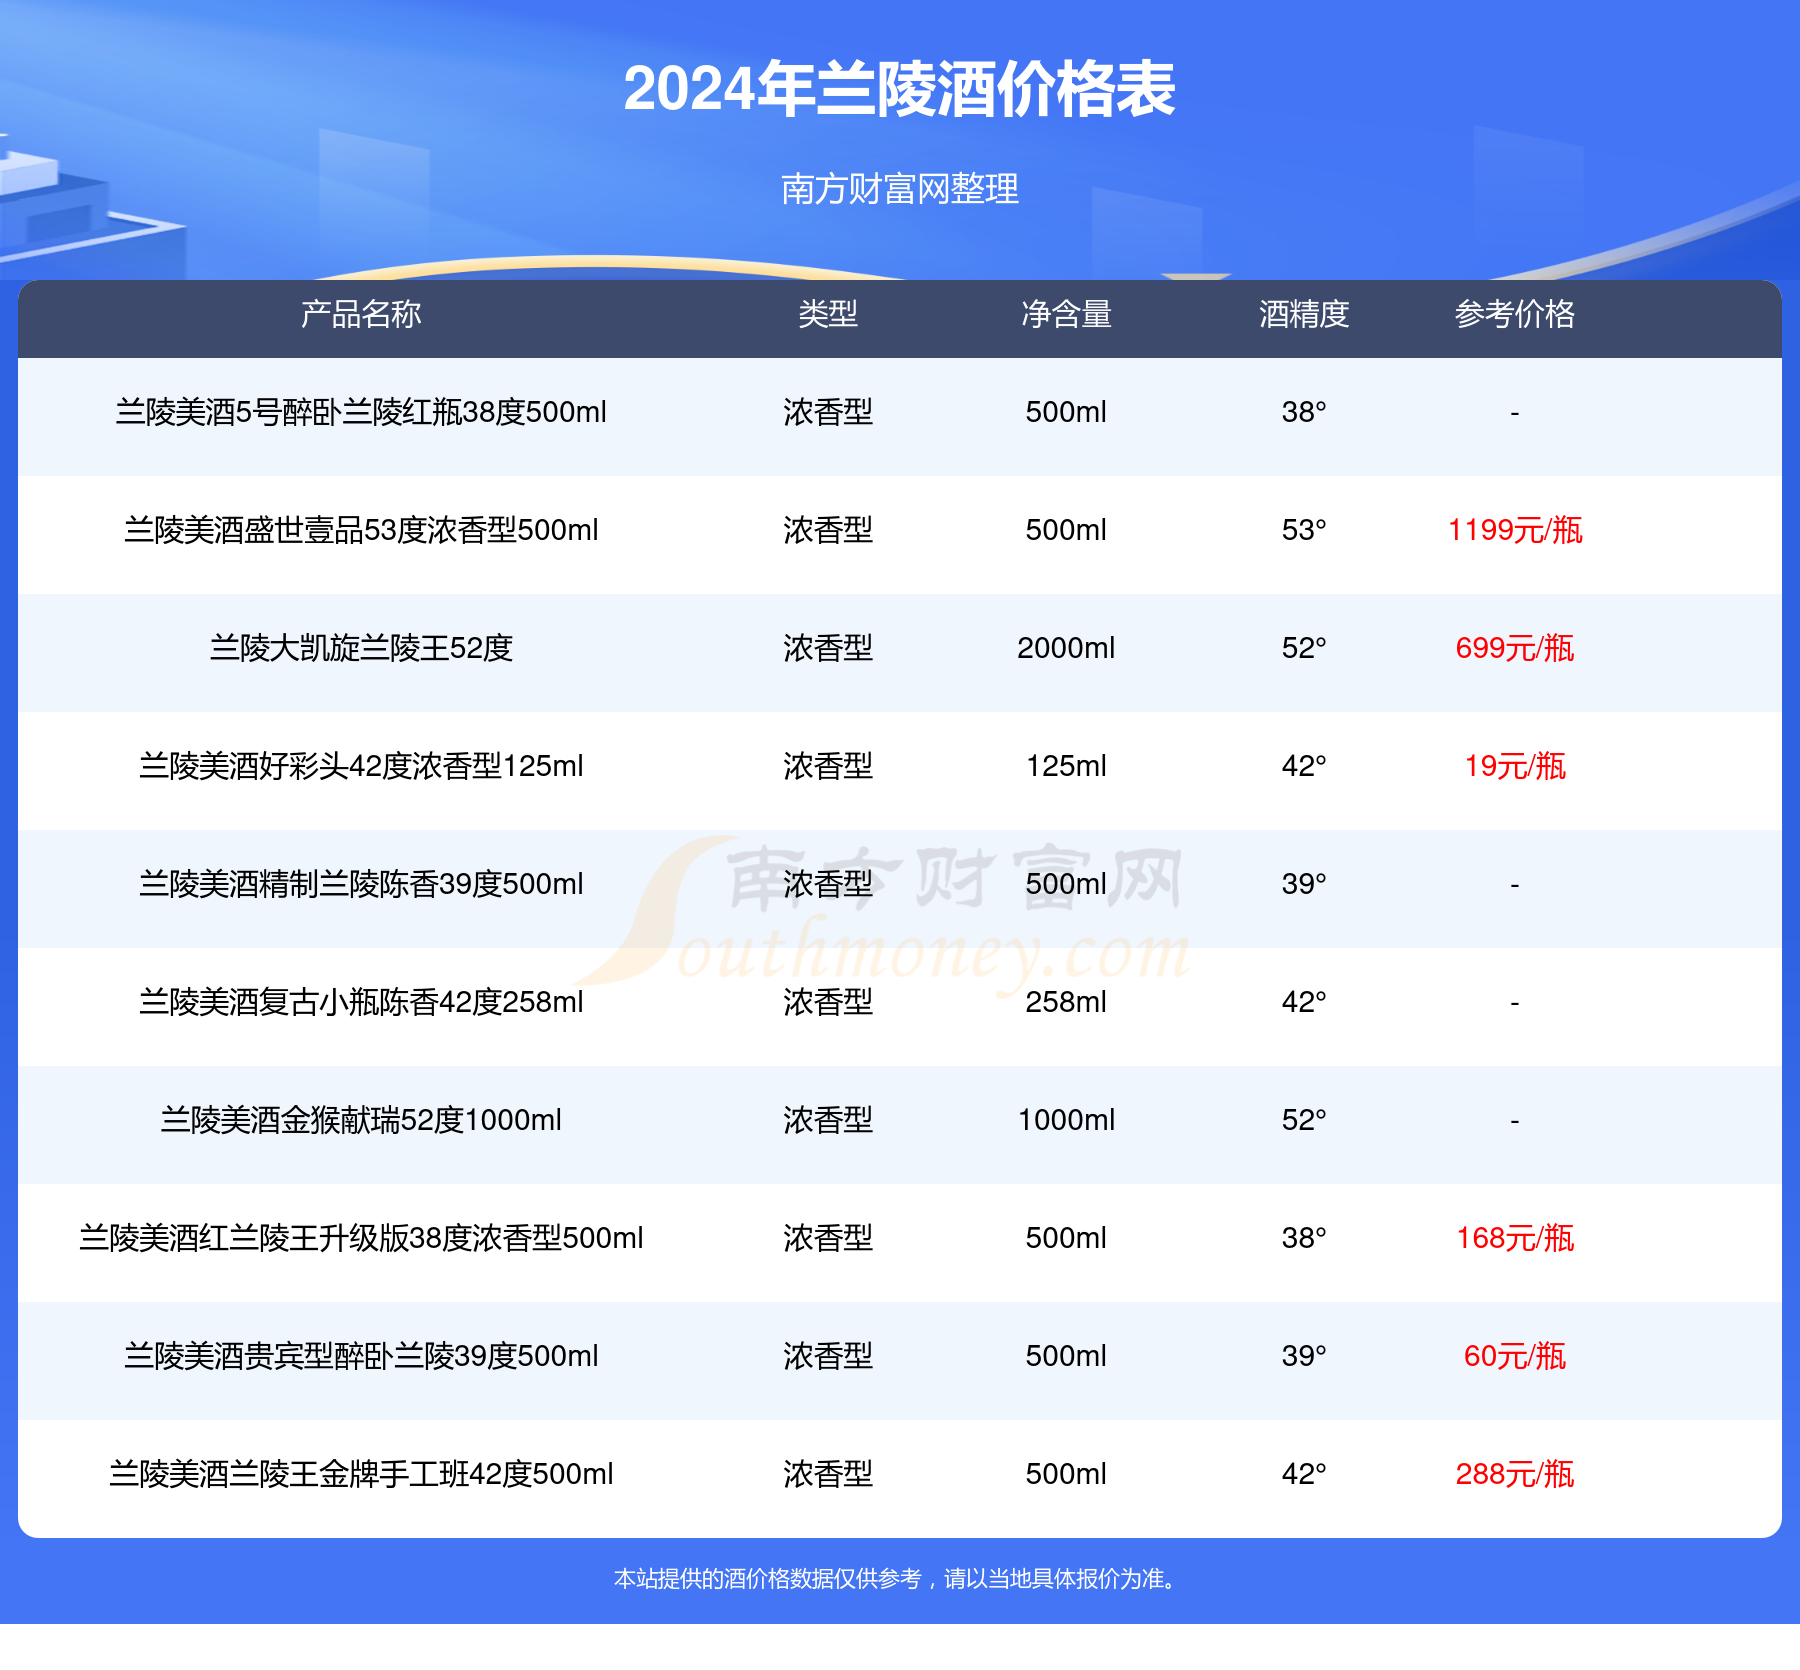Select 兰陵美酒金猴献瑞52度1000ml product name
This screenshot has height=1670, width=1800.
click(x=361, y=1120)
